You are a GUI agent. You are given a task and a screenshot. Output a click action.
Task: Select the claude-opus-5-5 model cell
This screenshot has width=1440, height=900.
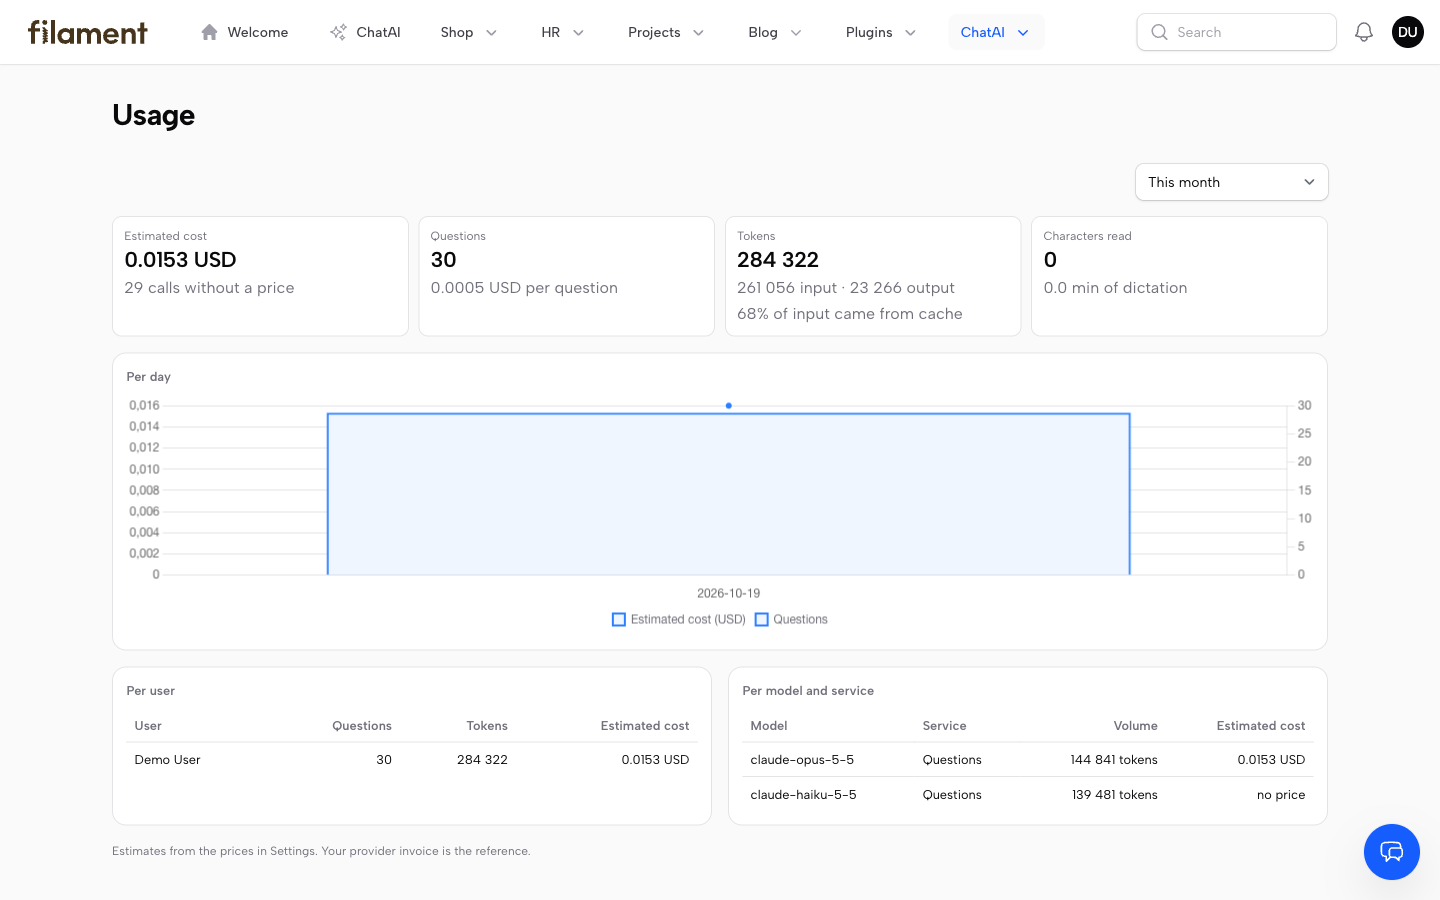coord(802,760)
